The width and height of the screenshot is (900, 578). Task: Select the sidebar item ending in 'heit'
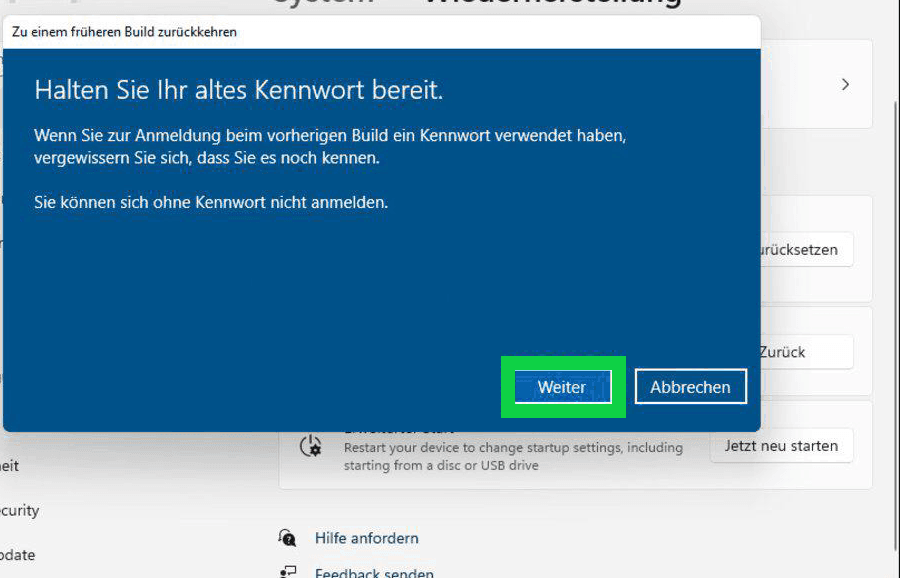[10, 466]
